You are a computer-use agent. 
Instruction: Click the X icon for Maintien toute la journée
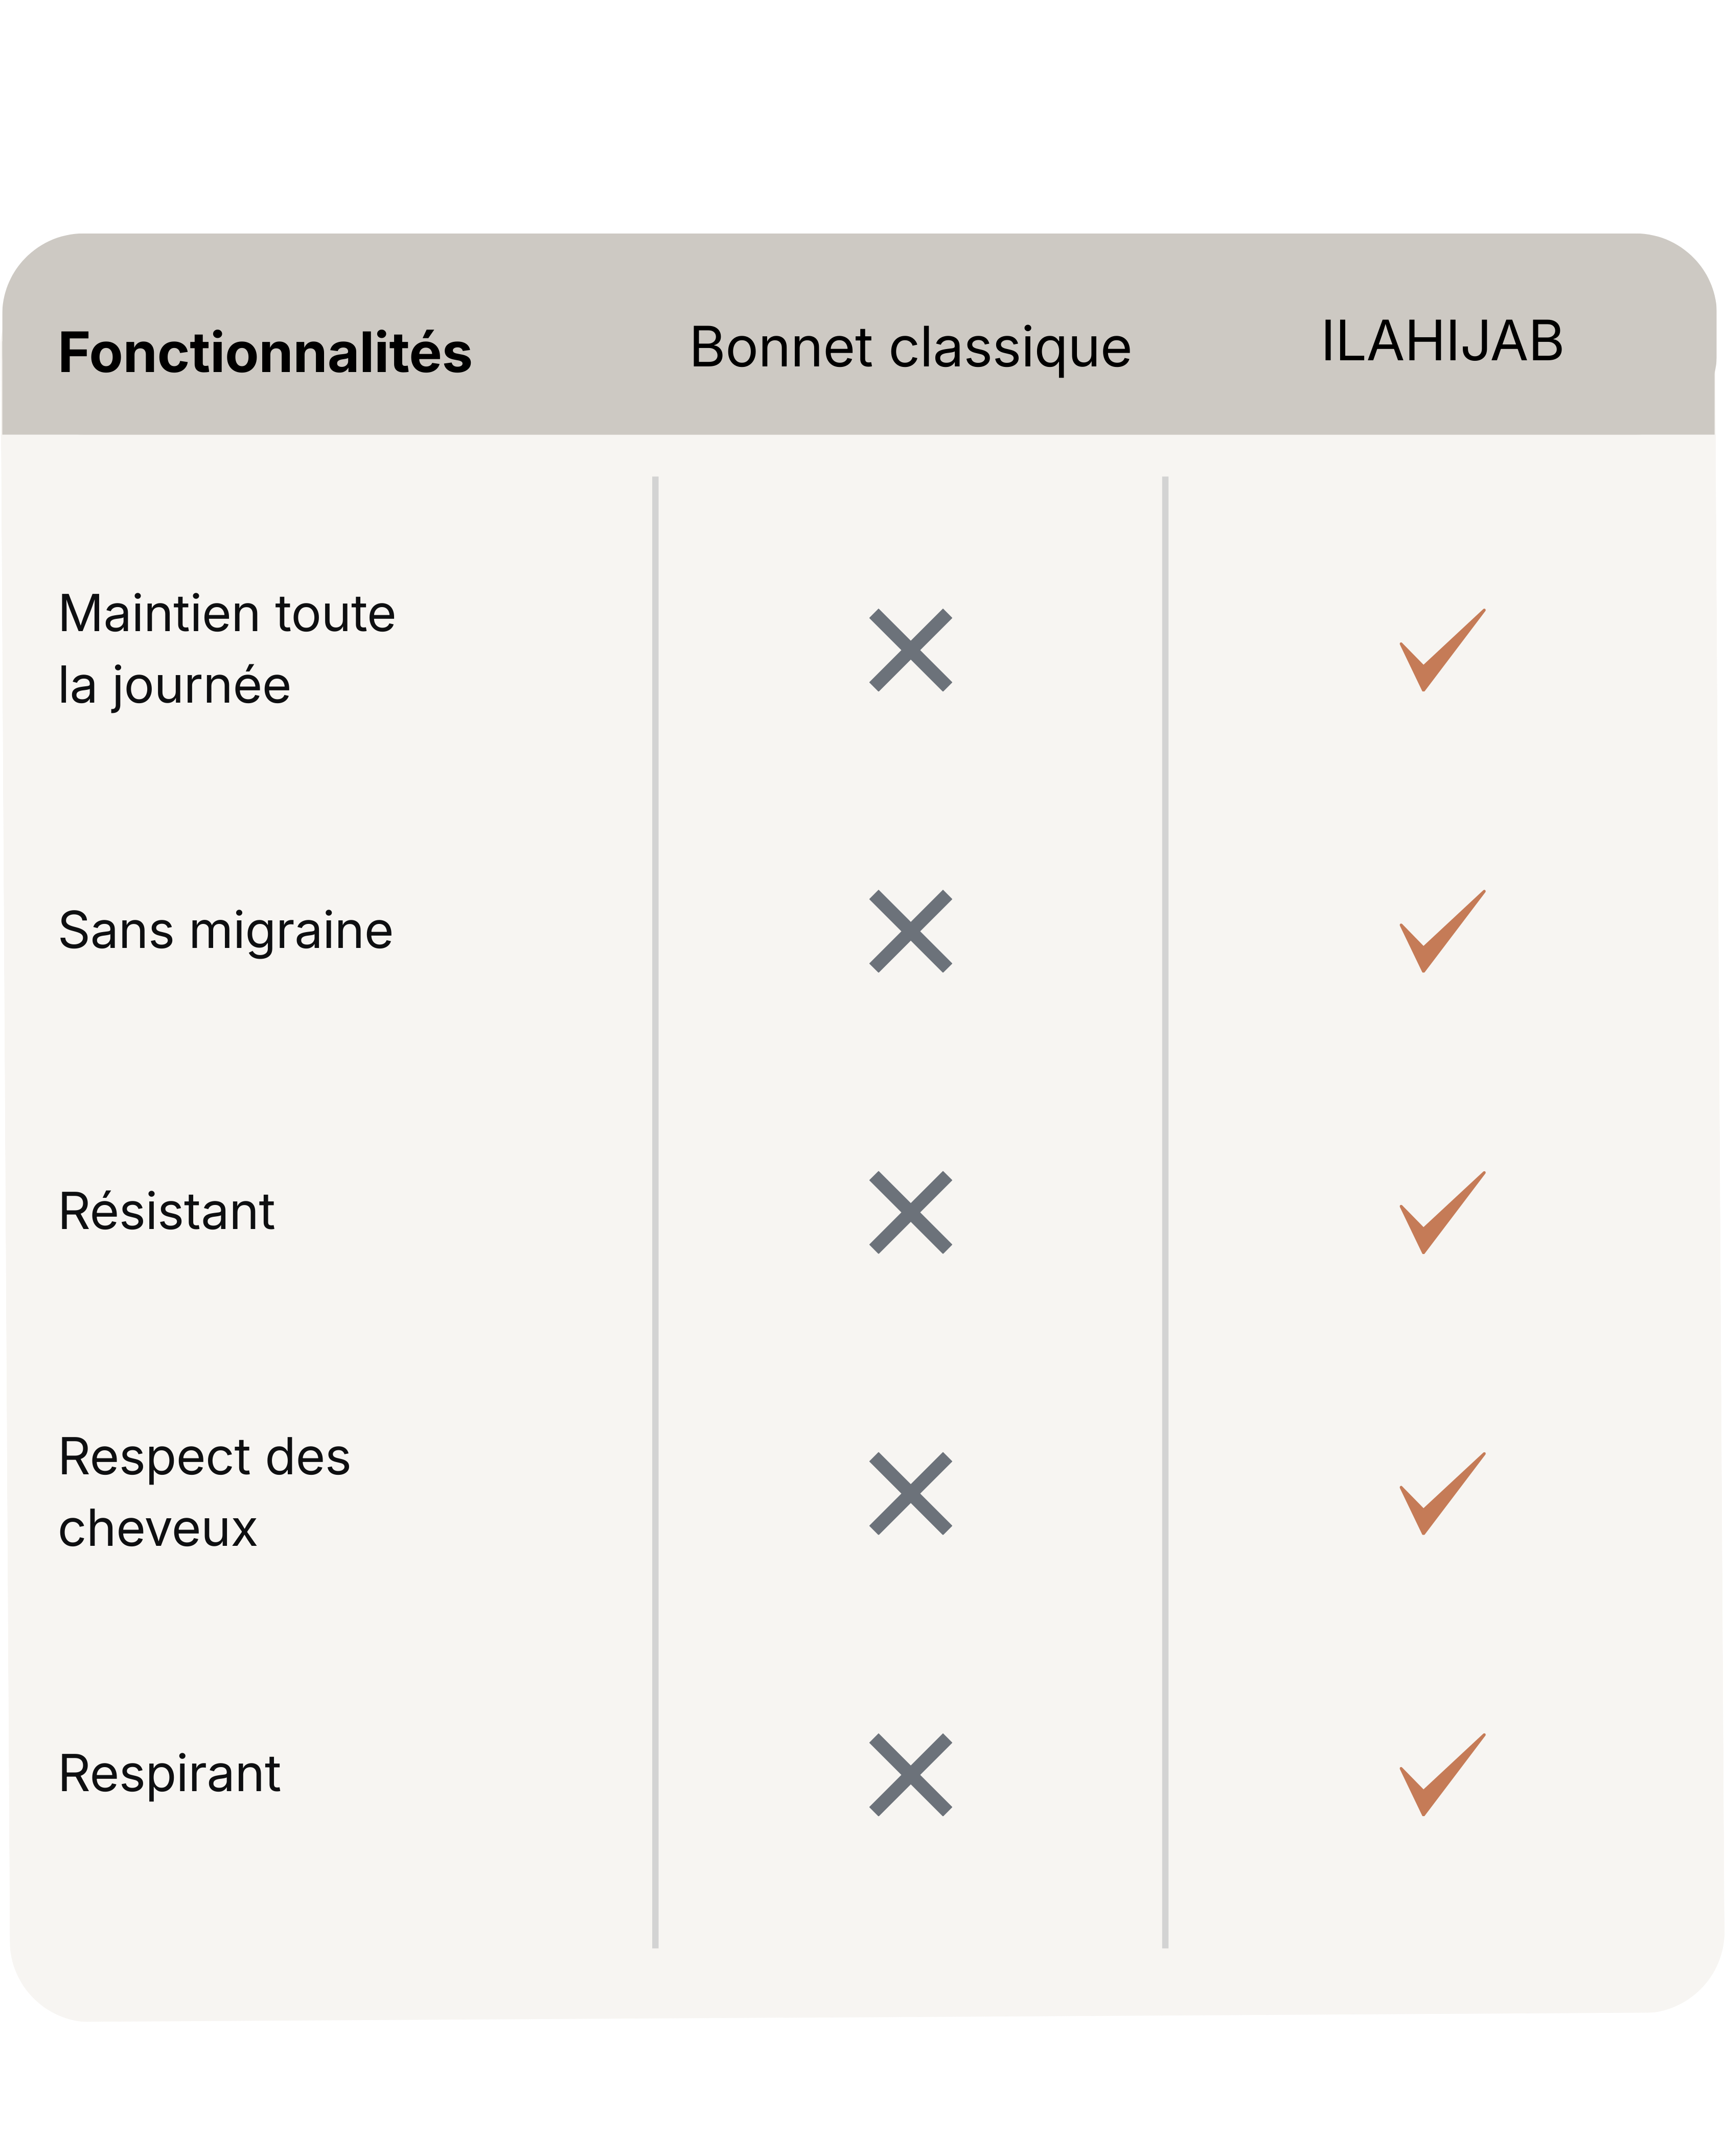910,650
